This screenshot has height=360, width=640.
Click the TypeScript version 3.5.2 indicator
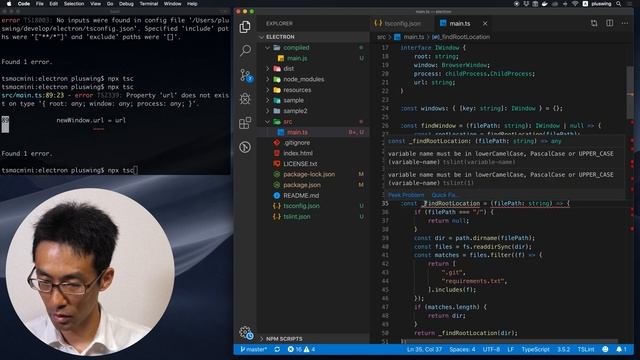click(564, 349)
